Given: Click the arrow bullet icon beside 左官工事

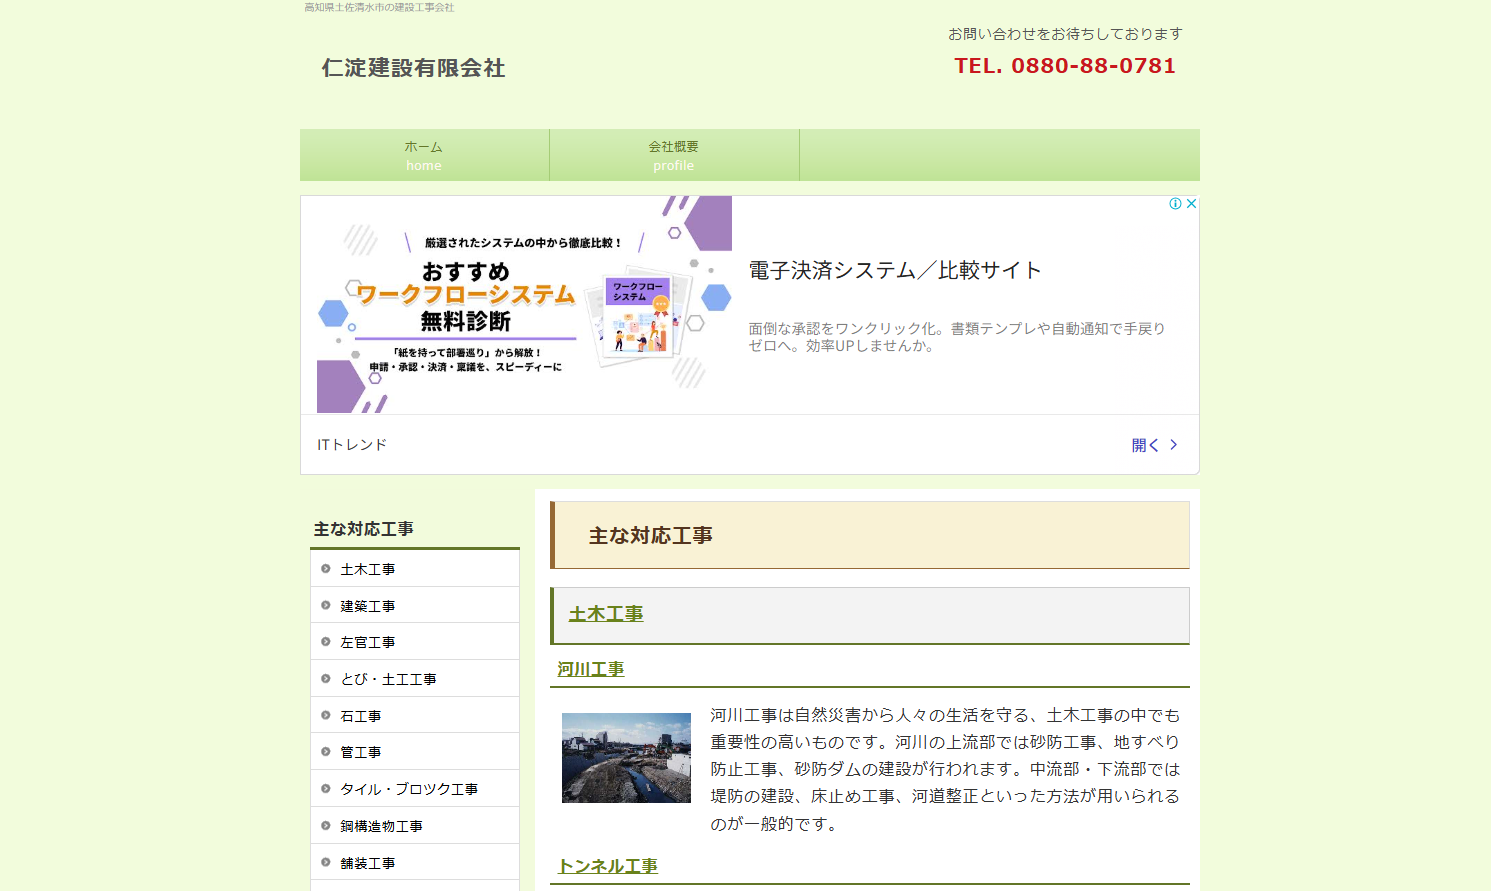Looking at the screenshot, I should pos(325,641).
